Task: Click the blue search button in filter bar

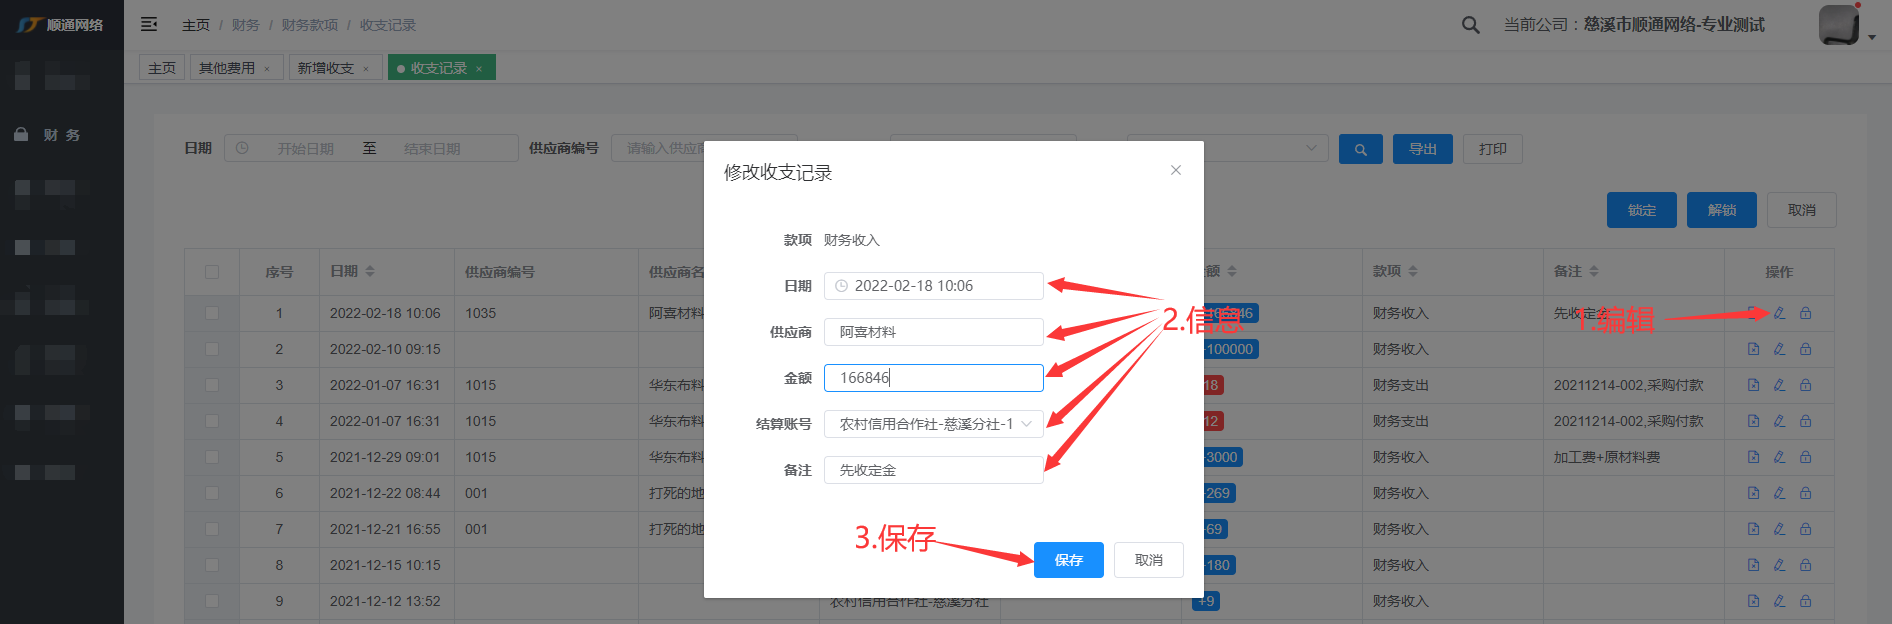Action: pos(1360,149)
